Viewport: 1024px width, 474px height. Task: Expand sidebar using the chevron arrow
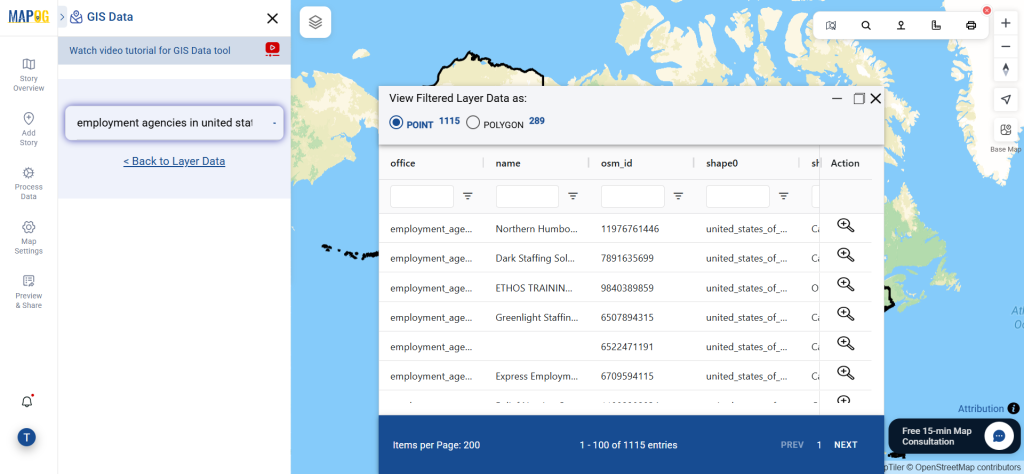(63, 18)
